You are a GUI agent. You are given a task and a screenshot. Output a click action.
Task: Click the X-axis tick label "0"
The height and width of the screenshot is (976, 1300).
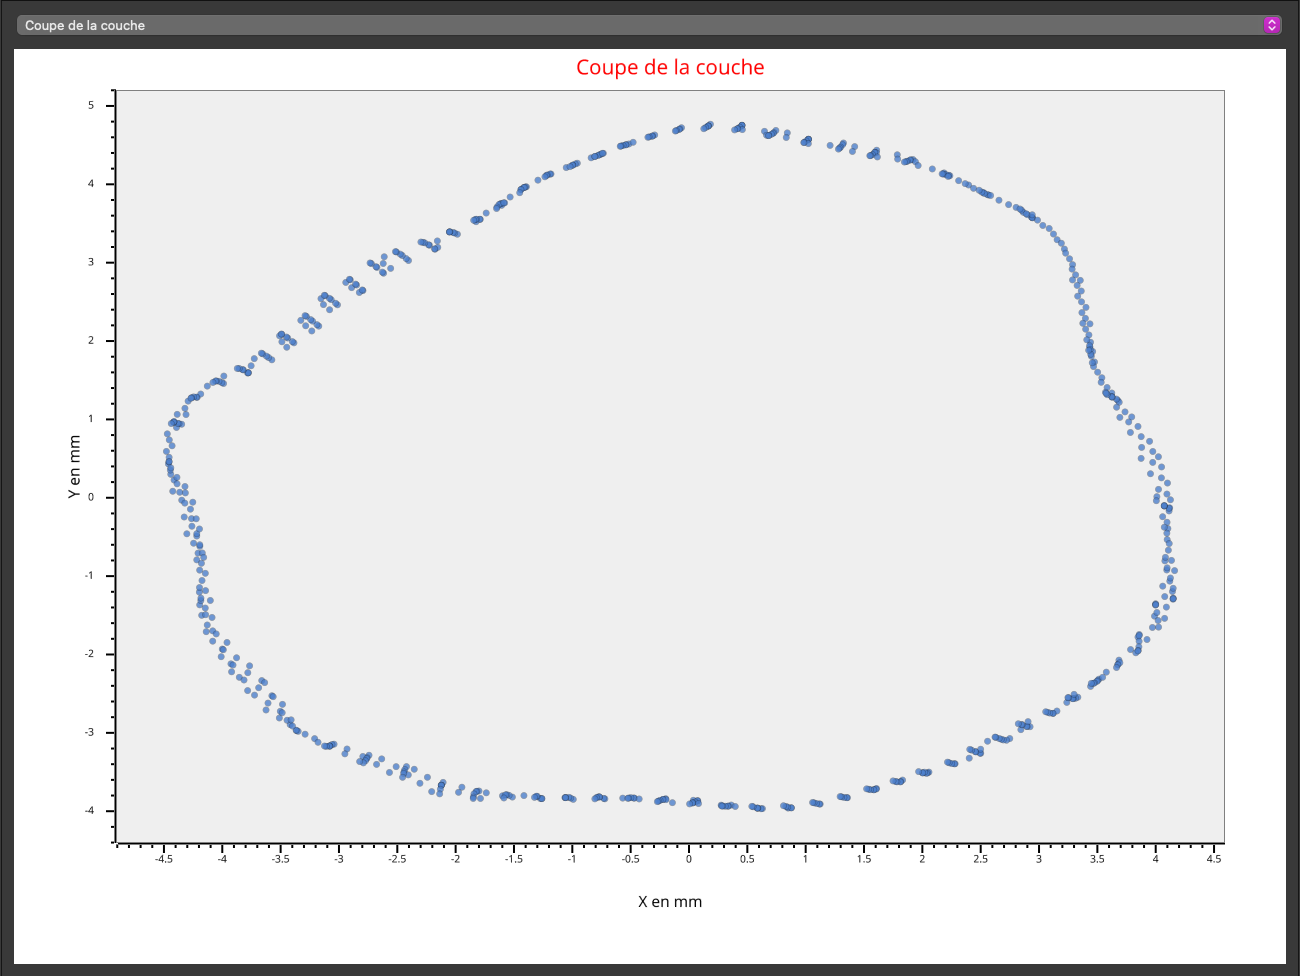[688, 858]
